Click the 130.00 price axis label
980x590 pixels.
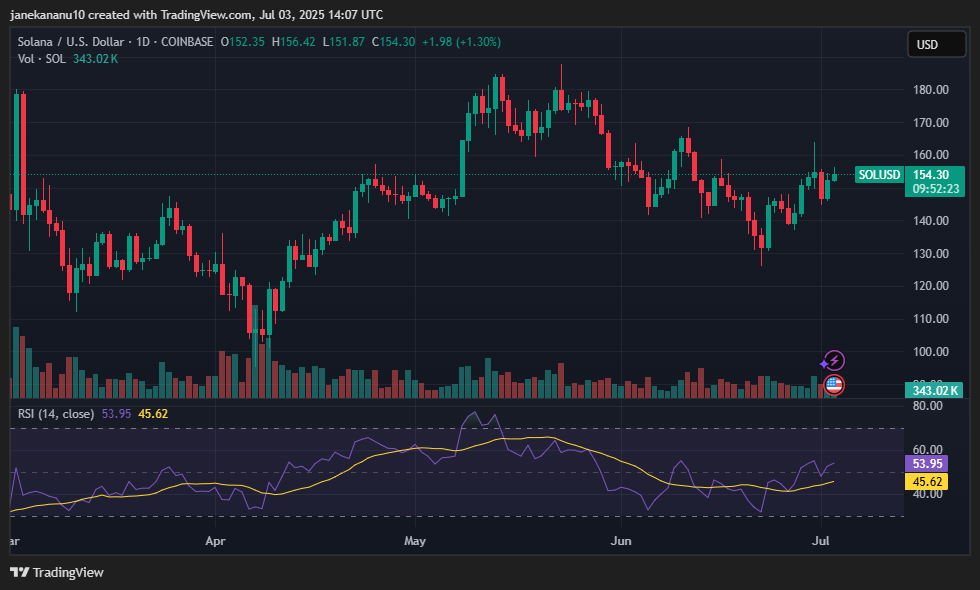(931, 254)
